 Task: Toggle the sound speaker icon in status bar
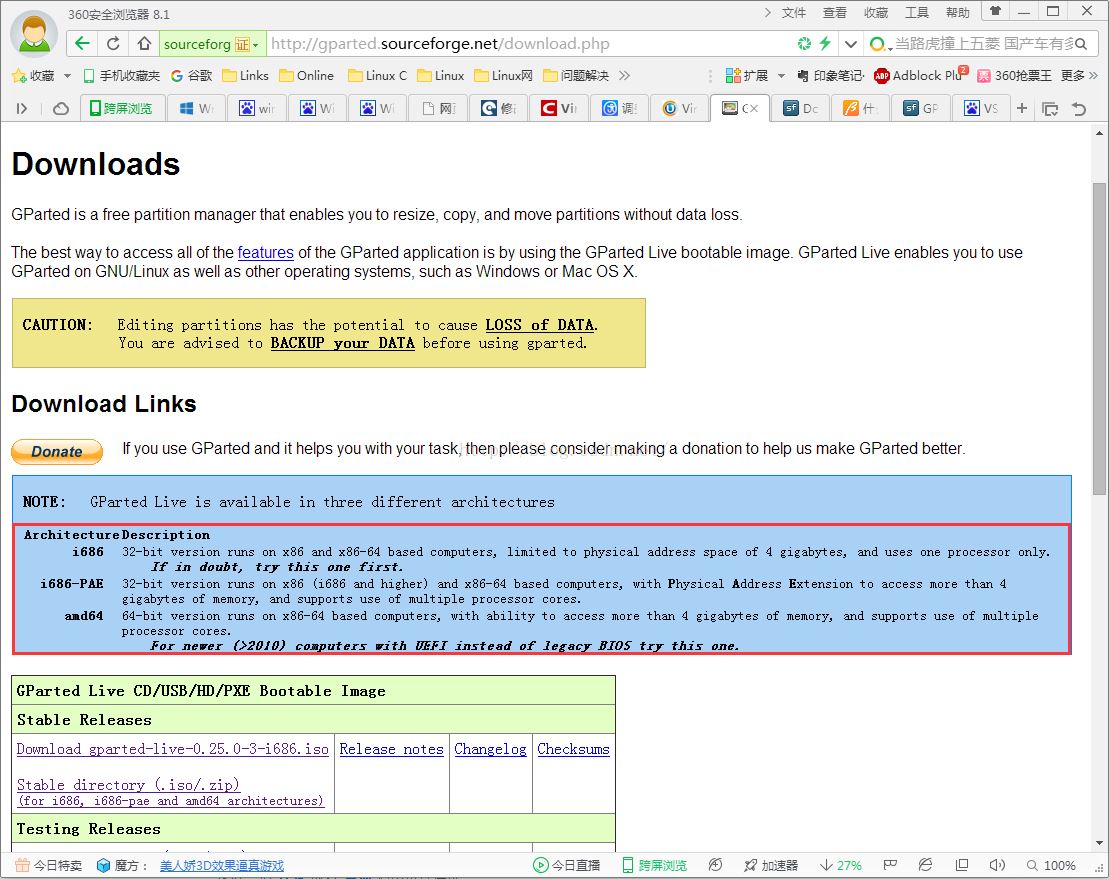click(997, 865)
